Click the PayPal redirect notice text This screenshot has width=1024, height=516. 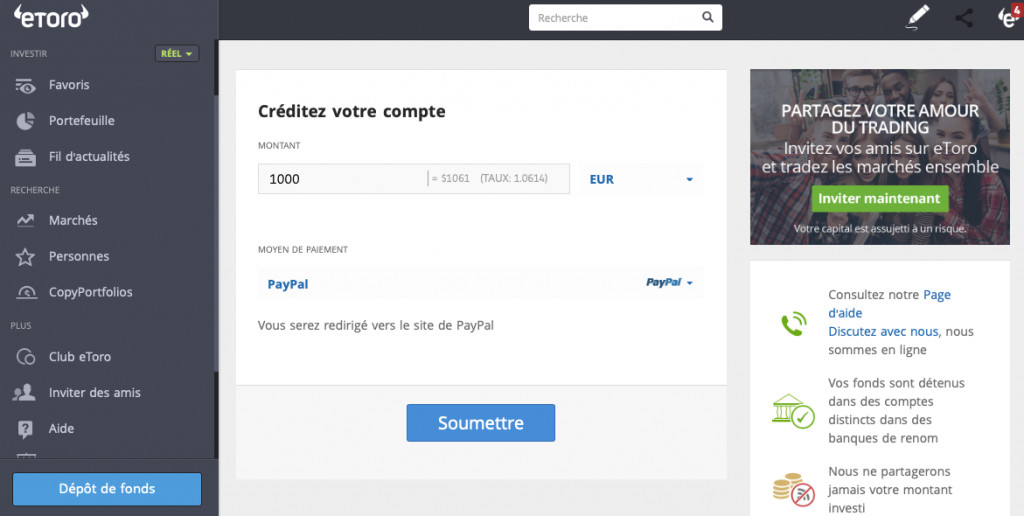tap(376, 325)
